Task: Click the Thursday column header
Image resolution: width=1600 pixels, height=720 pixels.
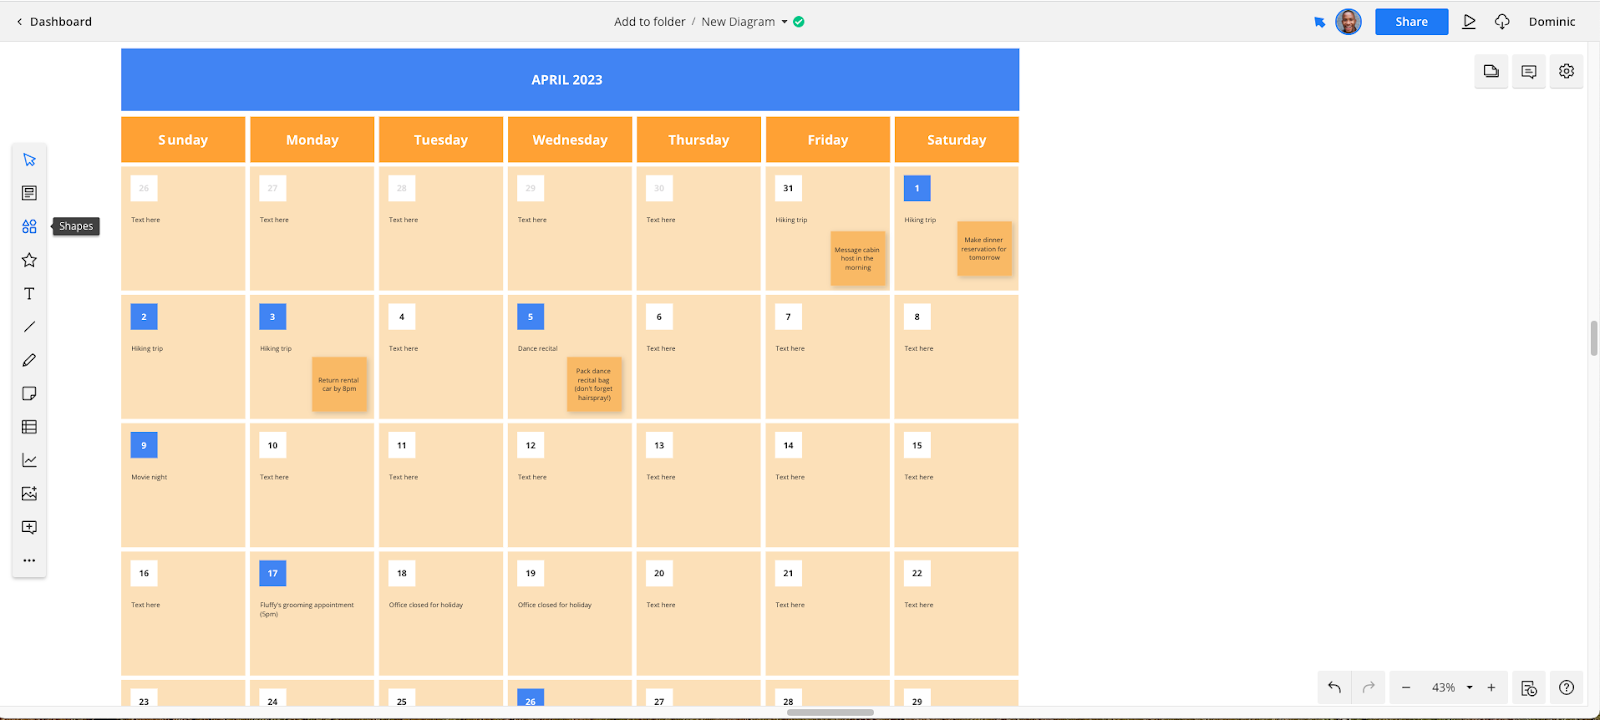Action: tap(699, 140)
